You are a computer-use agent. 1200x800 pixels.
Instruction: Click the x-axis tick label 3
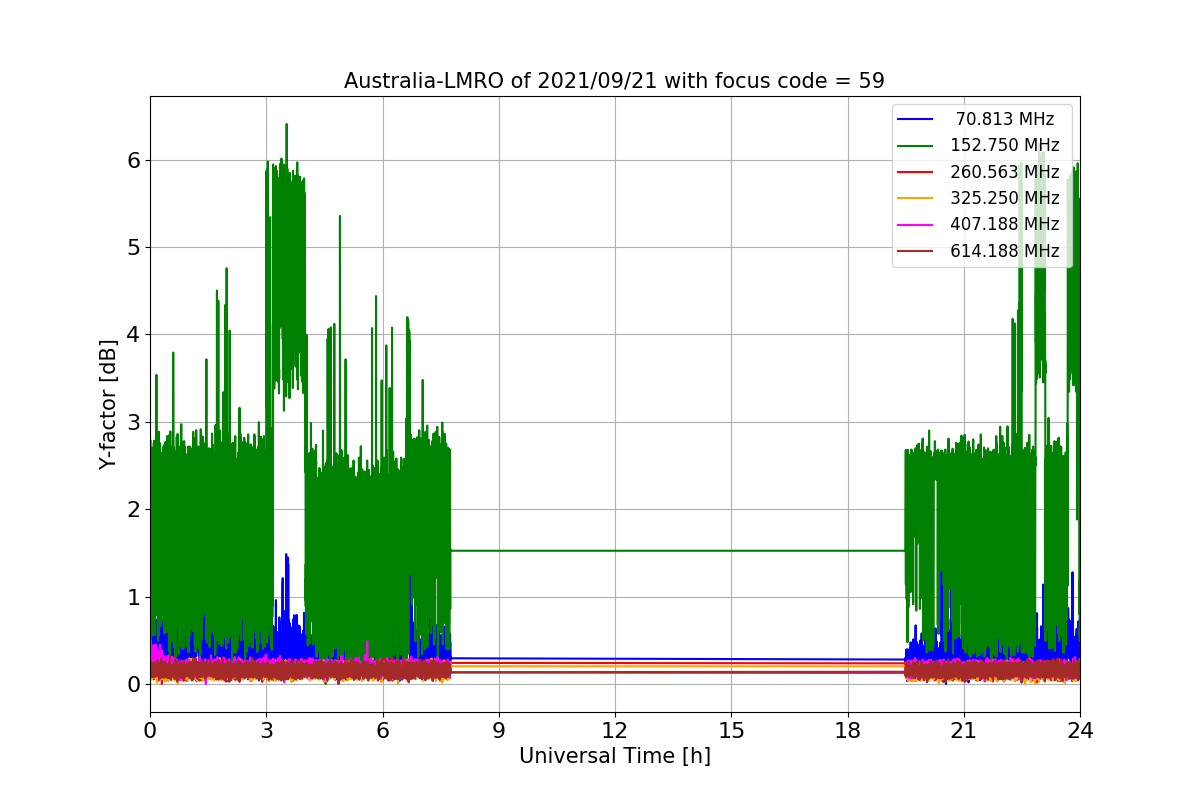pyautogui.click(x=266, y=731)
